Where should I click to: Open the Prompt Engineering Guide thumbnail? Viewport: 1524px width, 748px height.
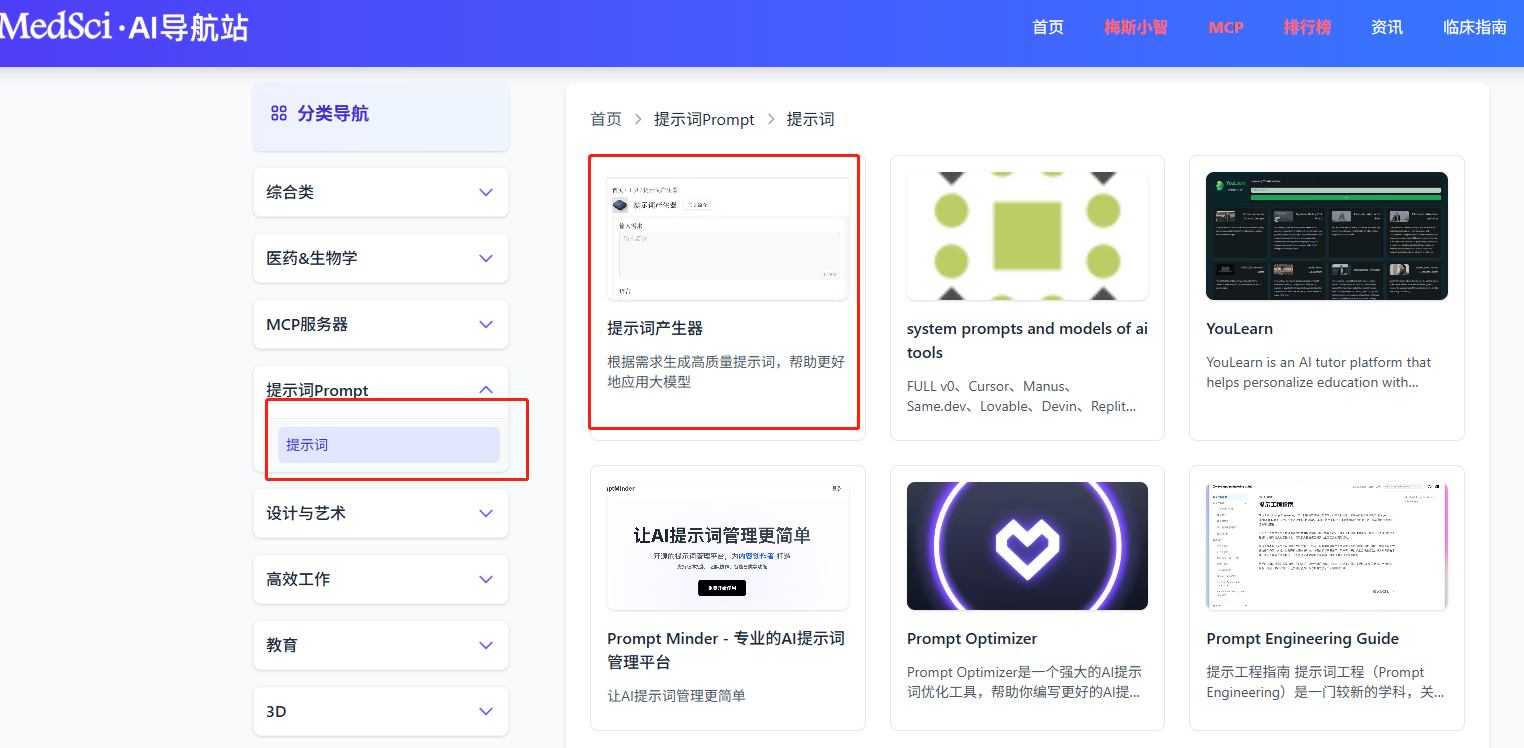[x=1327, y=546]
